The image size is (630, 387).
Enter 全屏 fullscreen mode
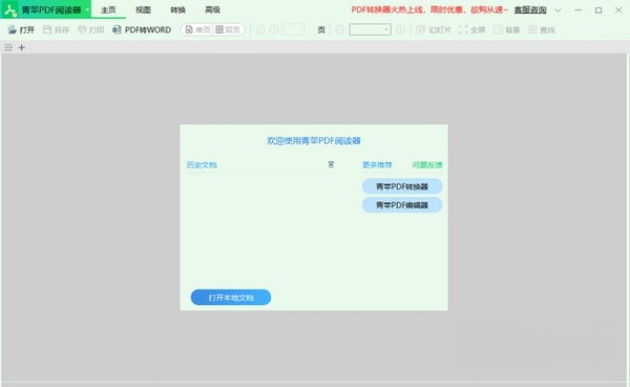pos(472,30)
